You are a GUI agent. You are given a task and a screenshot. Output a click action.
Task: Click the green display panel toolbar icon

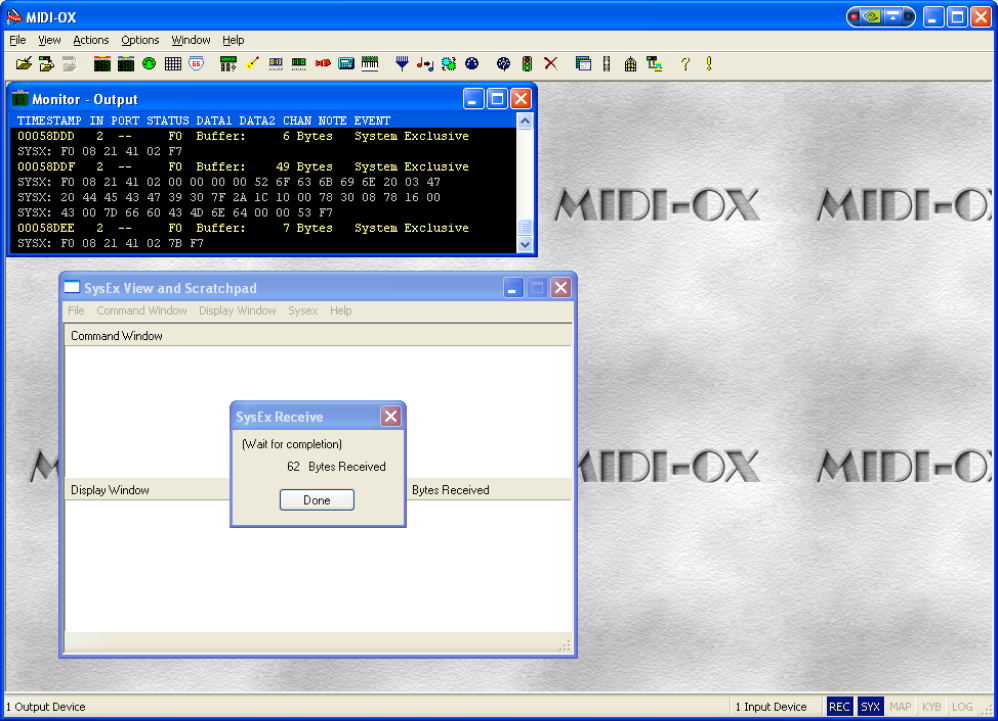(299, 64)
